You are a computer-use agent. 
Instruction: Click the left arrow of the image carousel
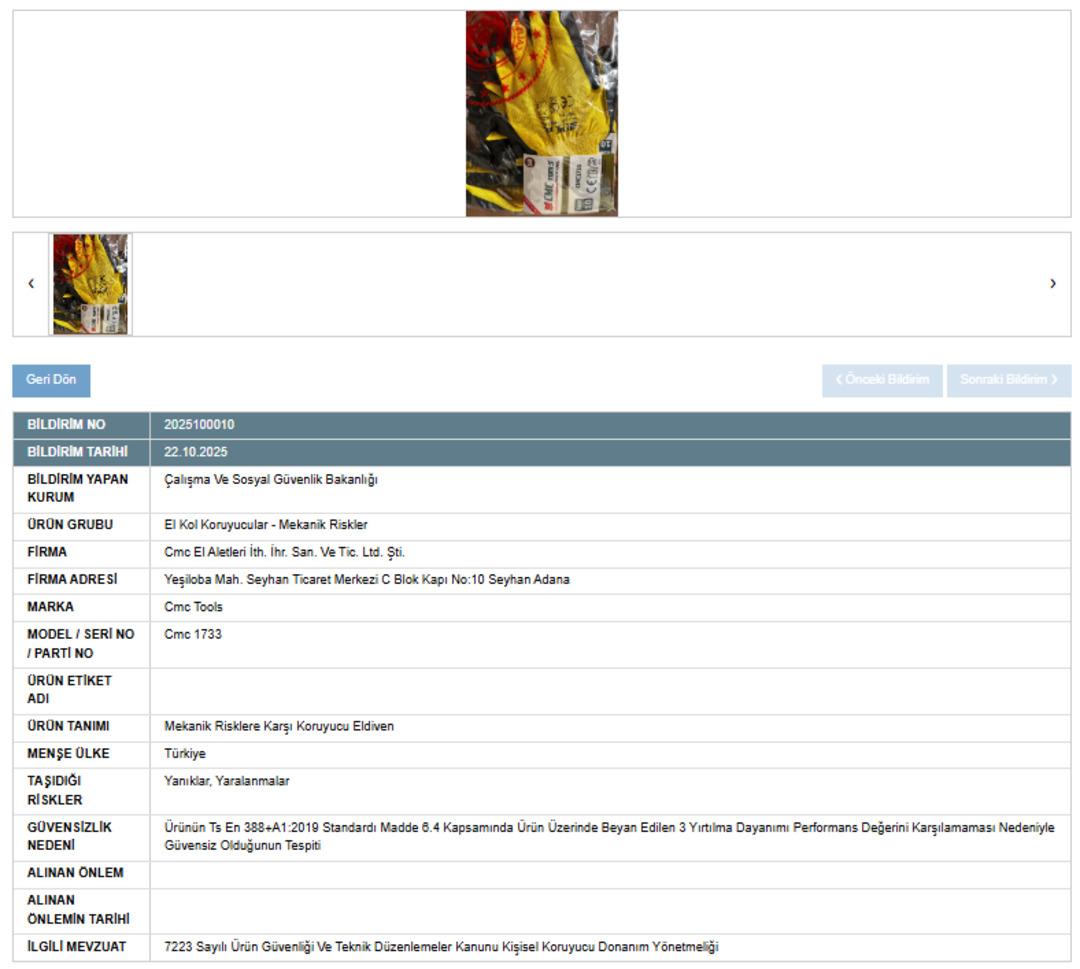click(x=31, y=284)
